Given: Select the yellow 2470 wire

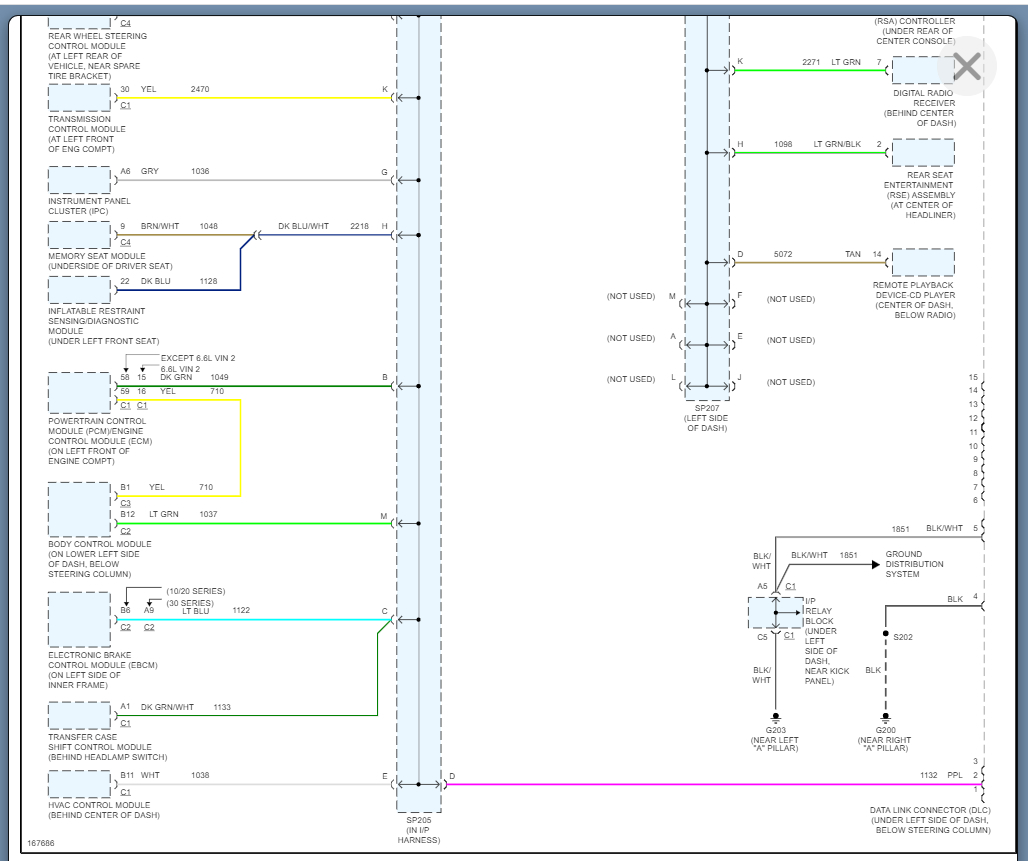Looking at the screenshot, I should point(250,98).
